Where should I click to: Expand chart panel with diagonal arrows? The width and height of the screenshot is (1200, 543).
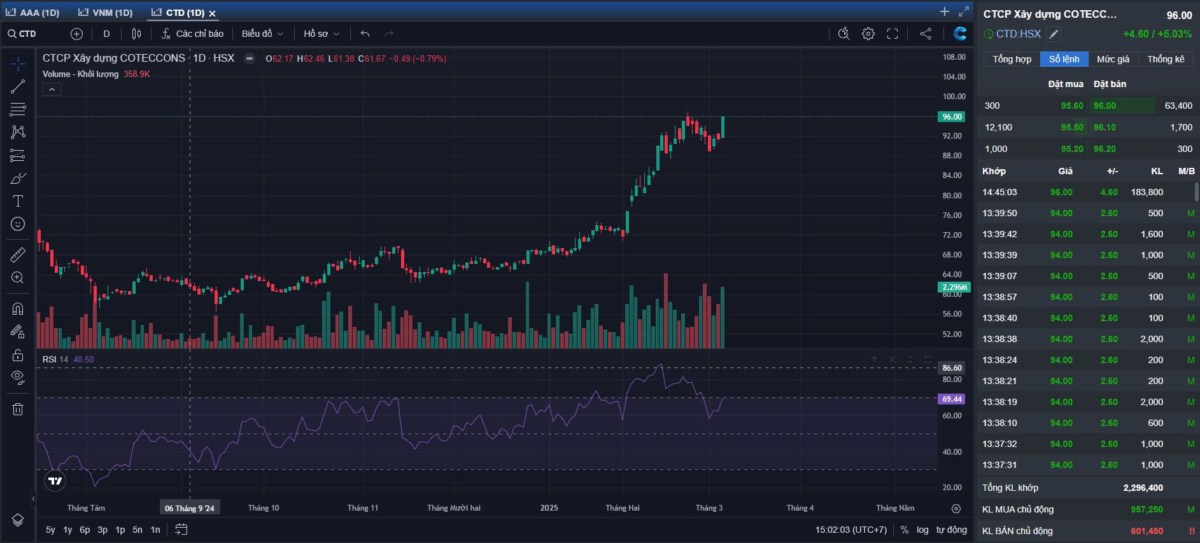(x=964, y=11)
